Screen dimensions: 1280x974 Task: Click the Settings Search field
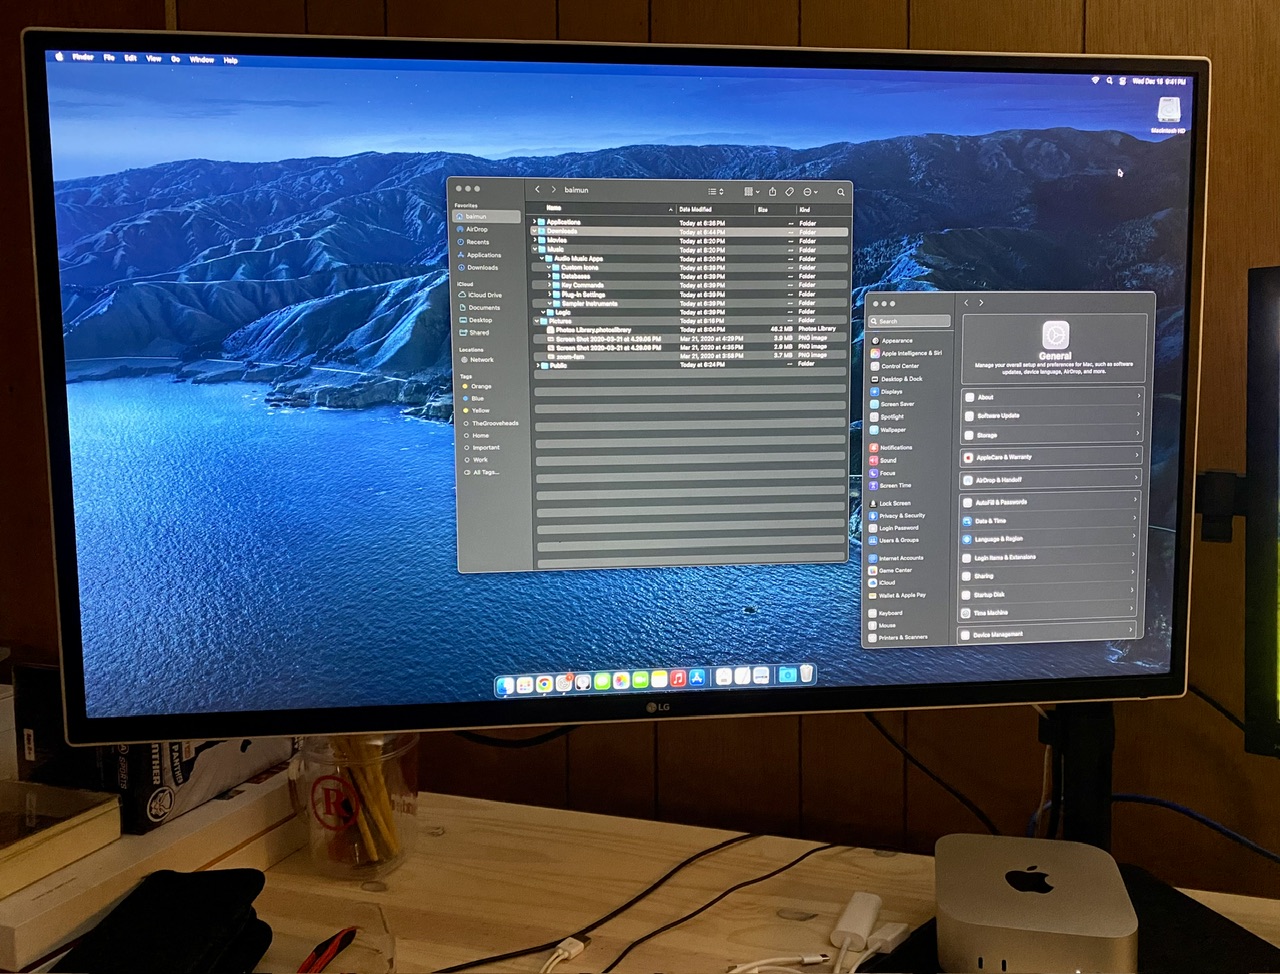click(x=910, y=321)
